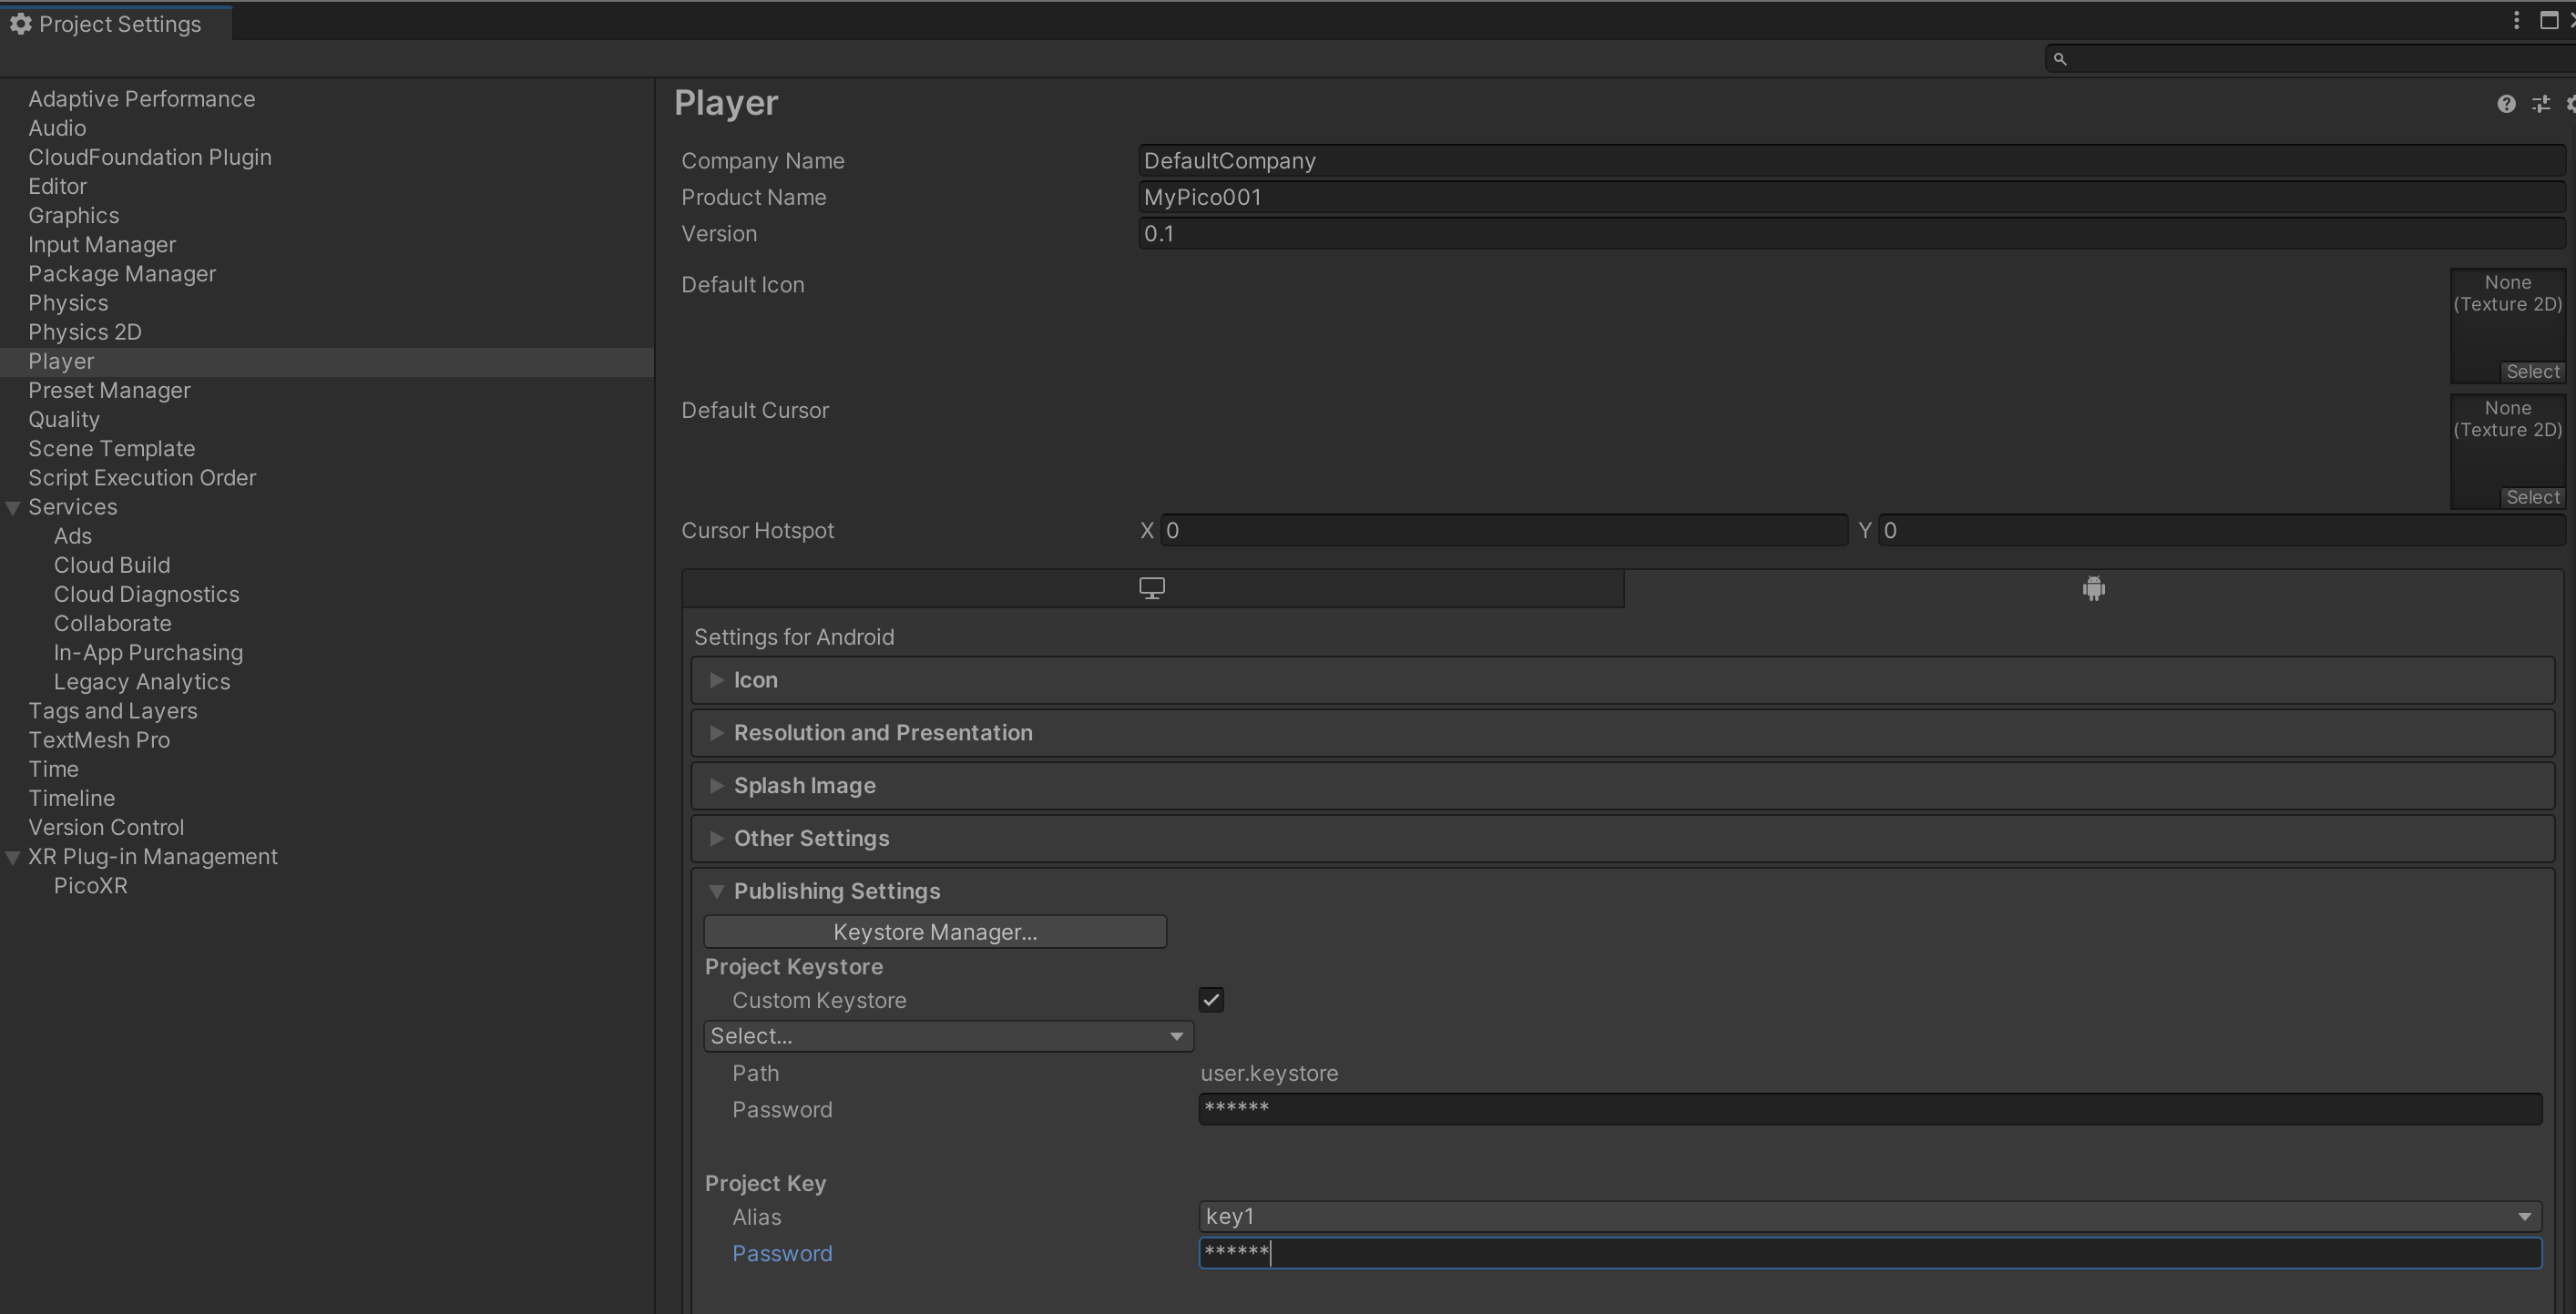Open the Alias key1 dropdown
Screen dimensions: 2576x1314
[1869, 1216]
